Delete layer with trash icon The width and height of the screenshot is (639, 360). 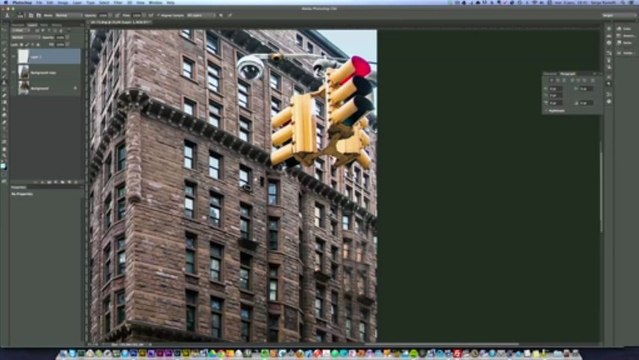pyautogui.click(x=76, y=182)
